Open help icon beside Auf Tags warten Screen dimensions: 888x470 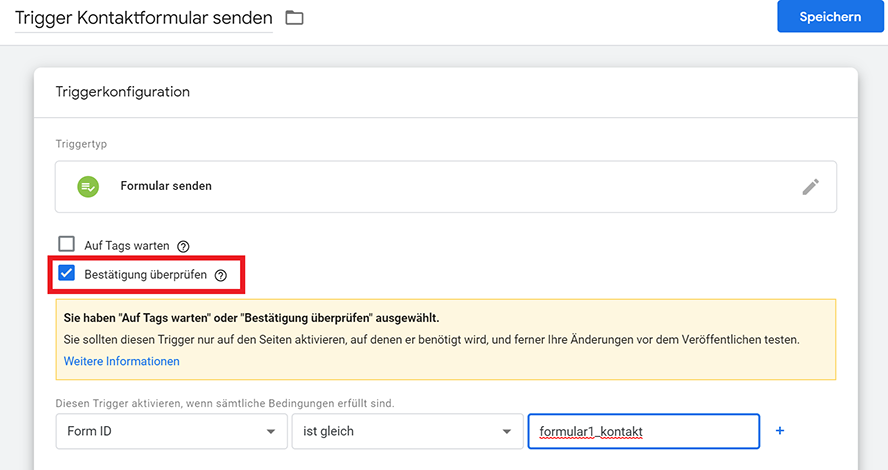[x=183, y=246]
